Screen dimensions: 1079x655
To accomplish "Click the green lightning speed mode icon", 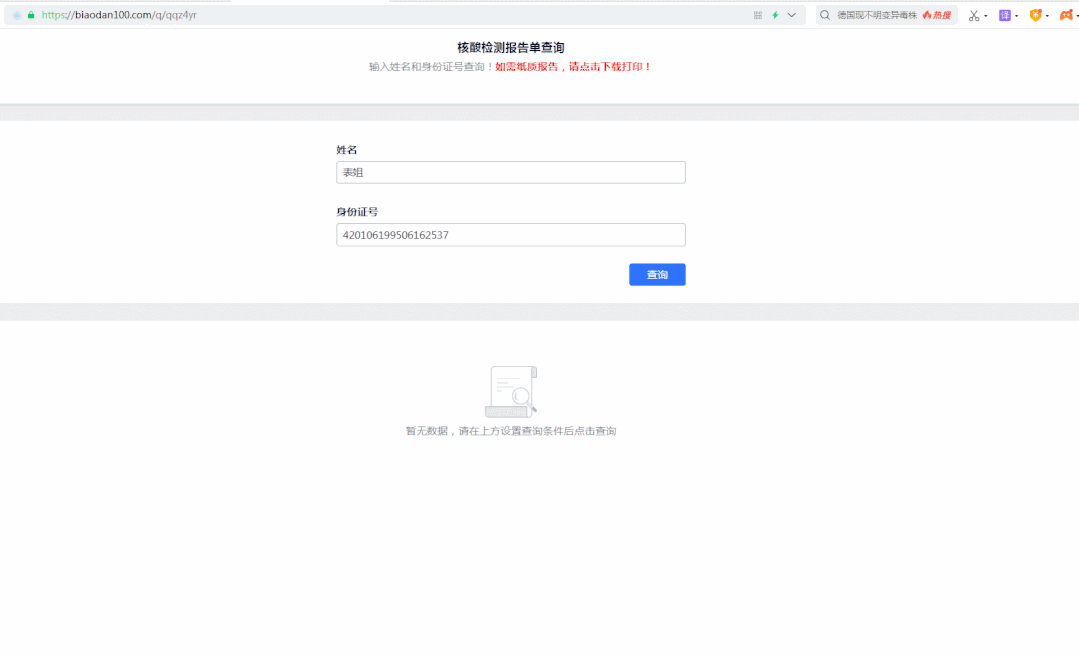I will click(775, 15).
